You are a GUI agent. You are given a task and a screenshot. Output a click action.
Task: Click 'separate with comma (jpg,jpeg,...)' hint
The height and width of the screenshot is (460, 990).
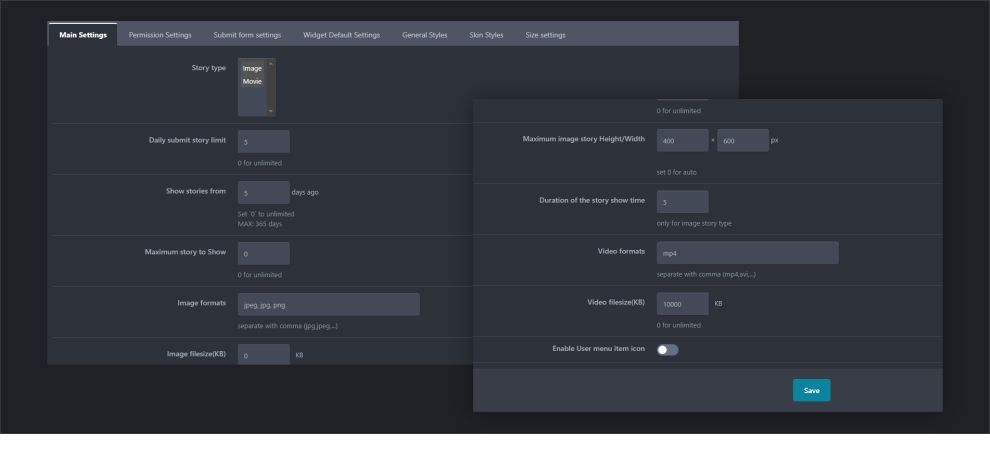[287, 326]
